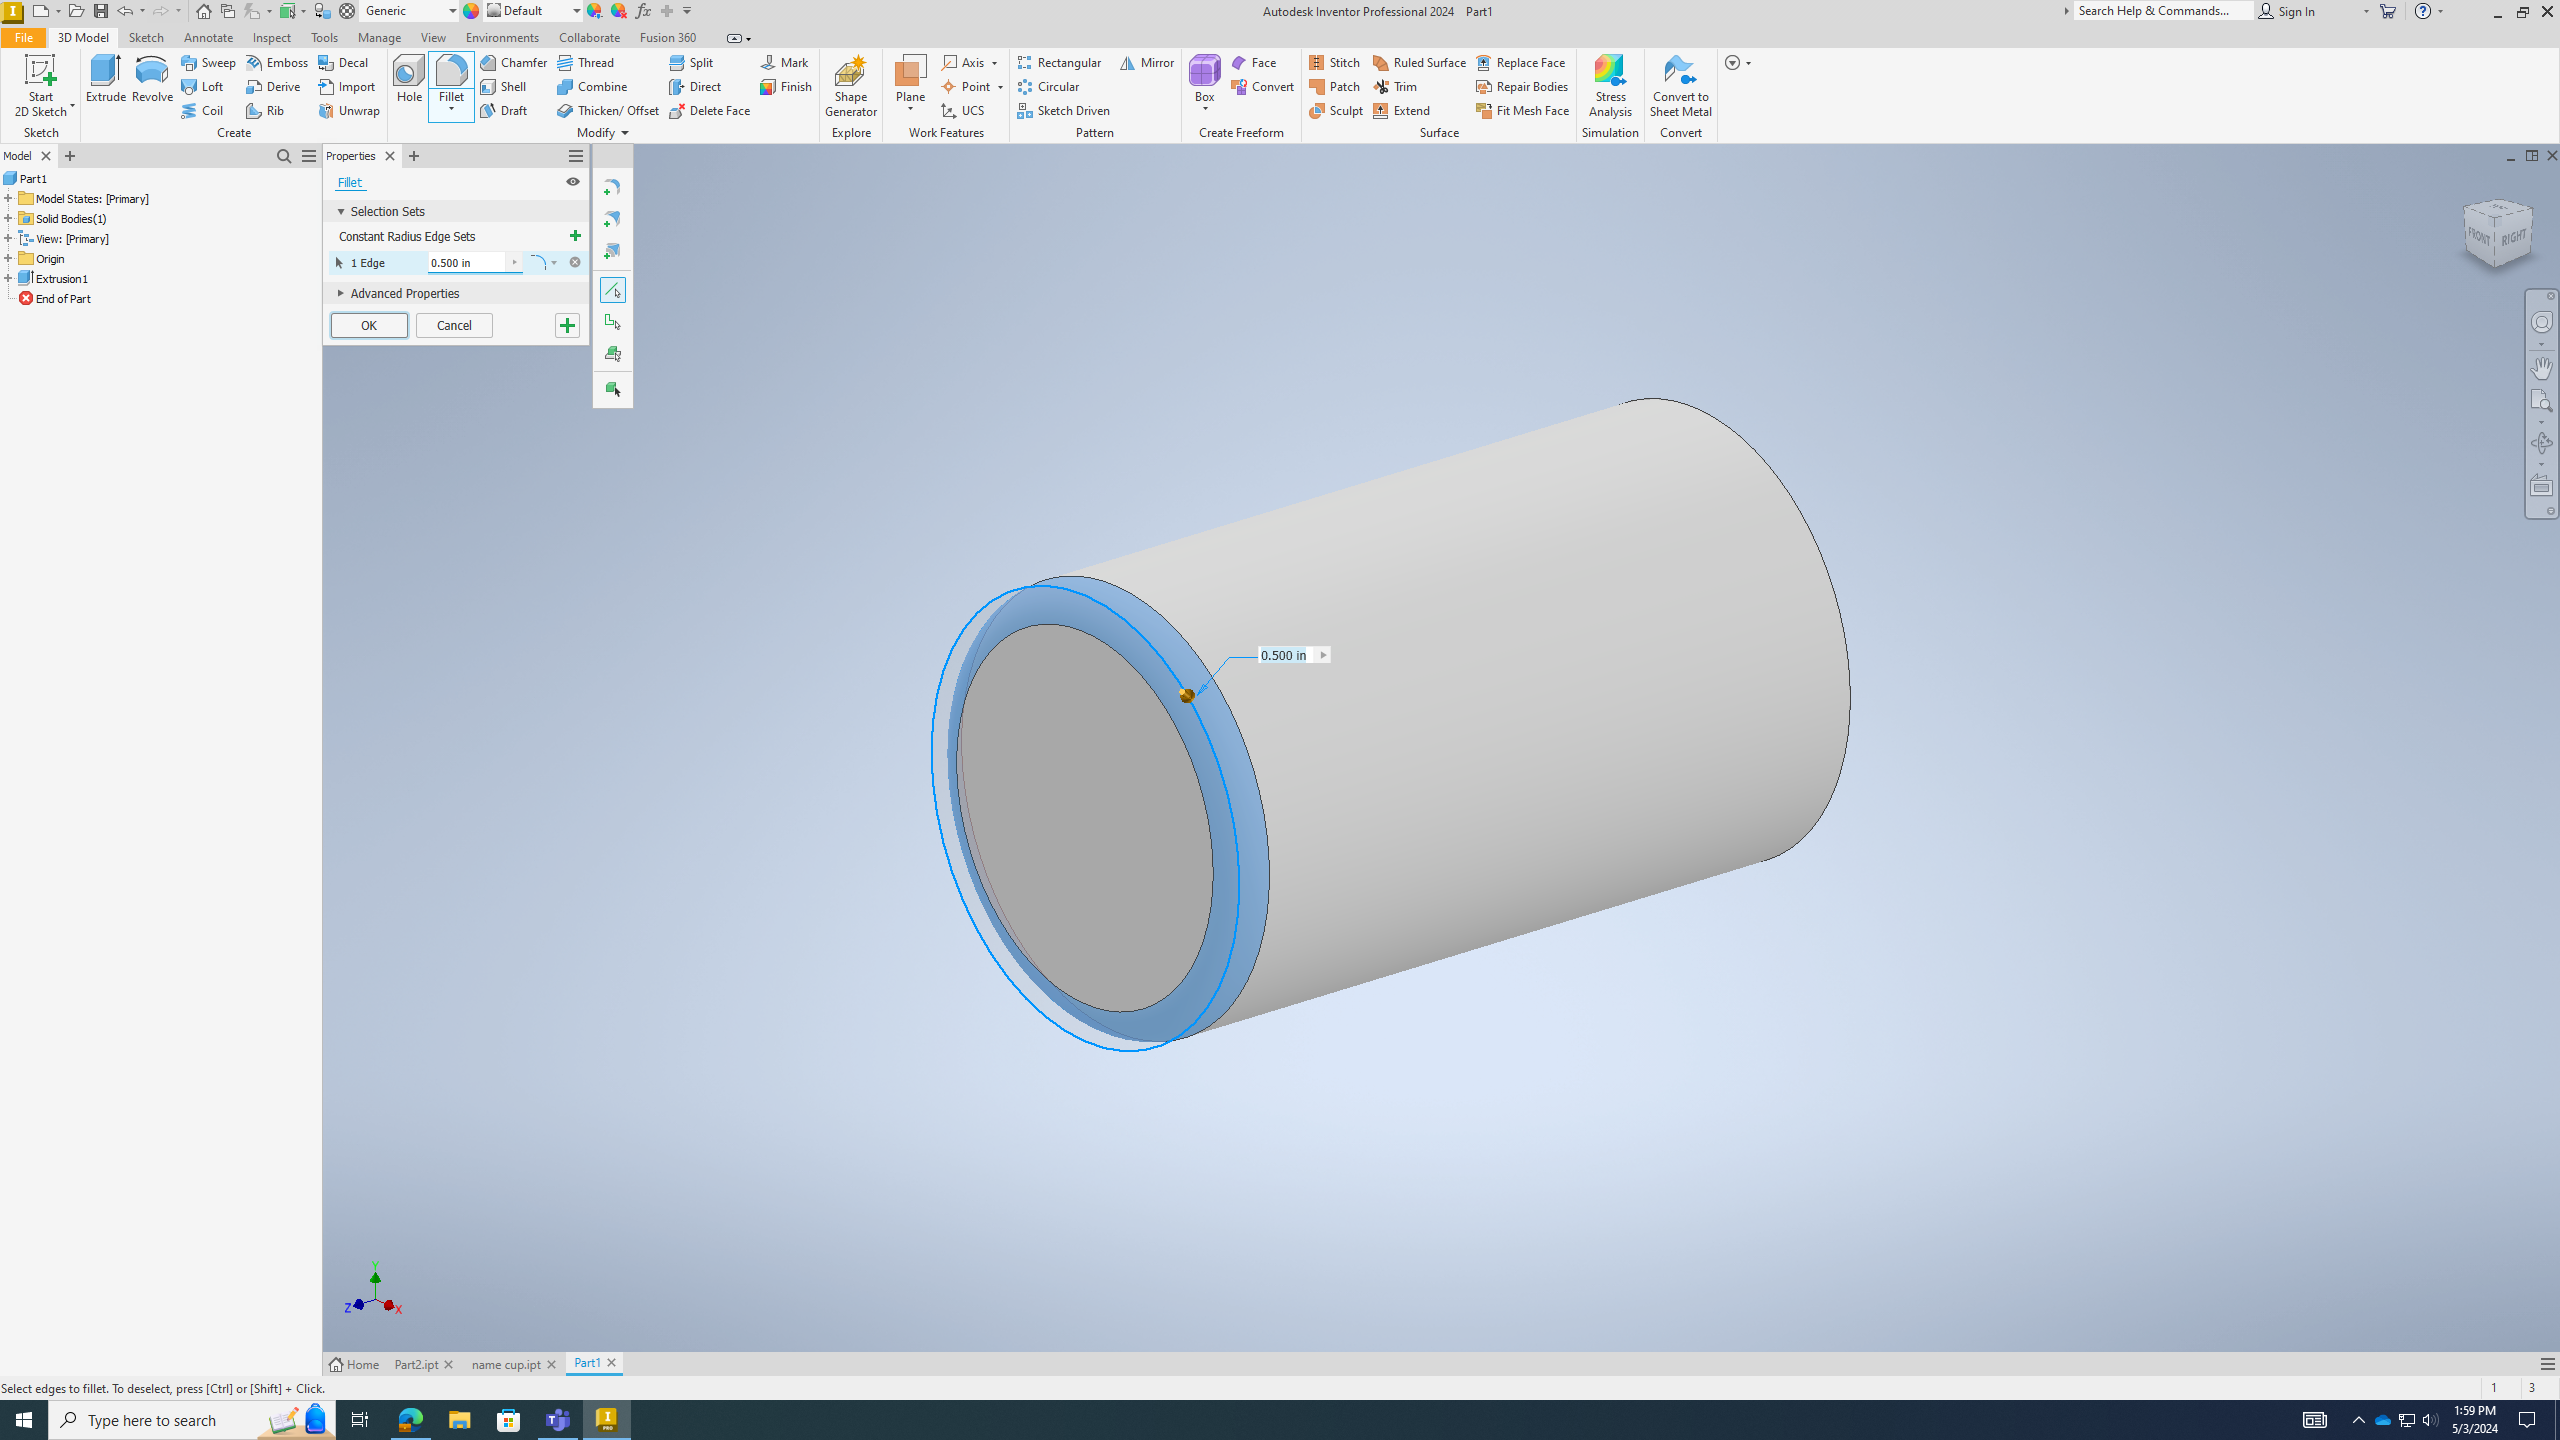Open the fillet type dropdown
2560x1440 pixels.
554,262
